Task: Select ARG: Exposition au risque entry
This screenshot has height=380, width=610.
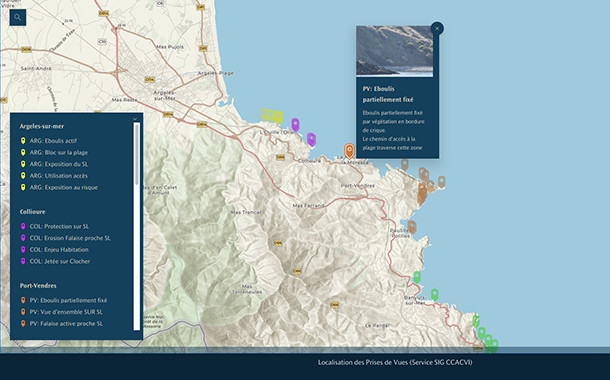Action: pos(59,187)
